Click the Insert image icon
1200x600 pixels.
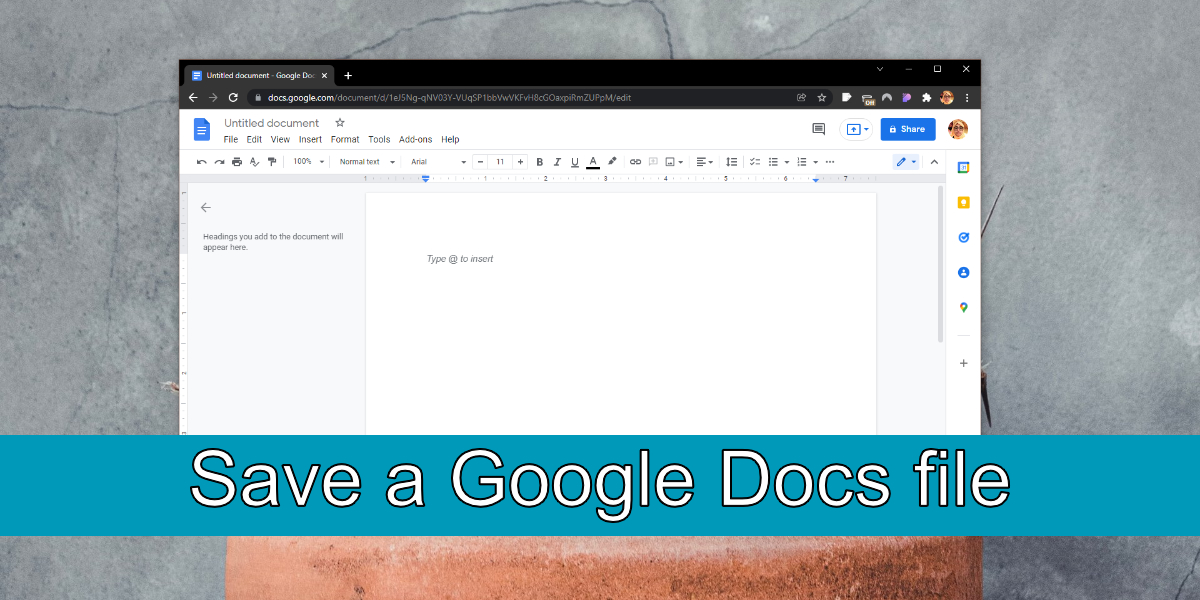point(670,162)
